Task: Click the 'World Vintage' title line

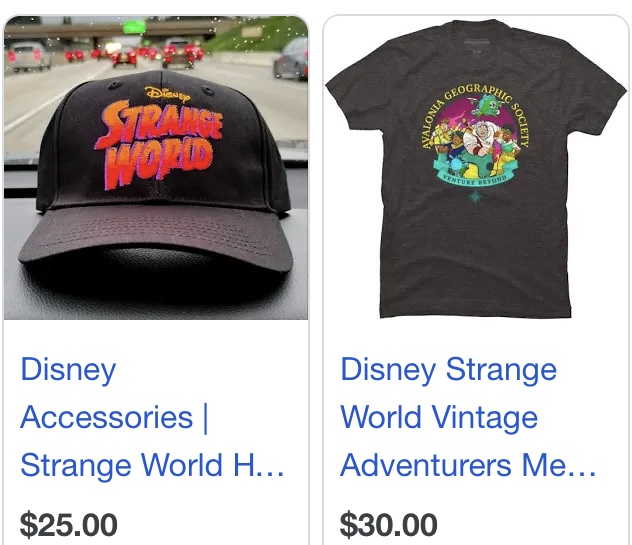Action: click(439, 417)
